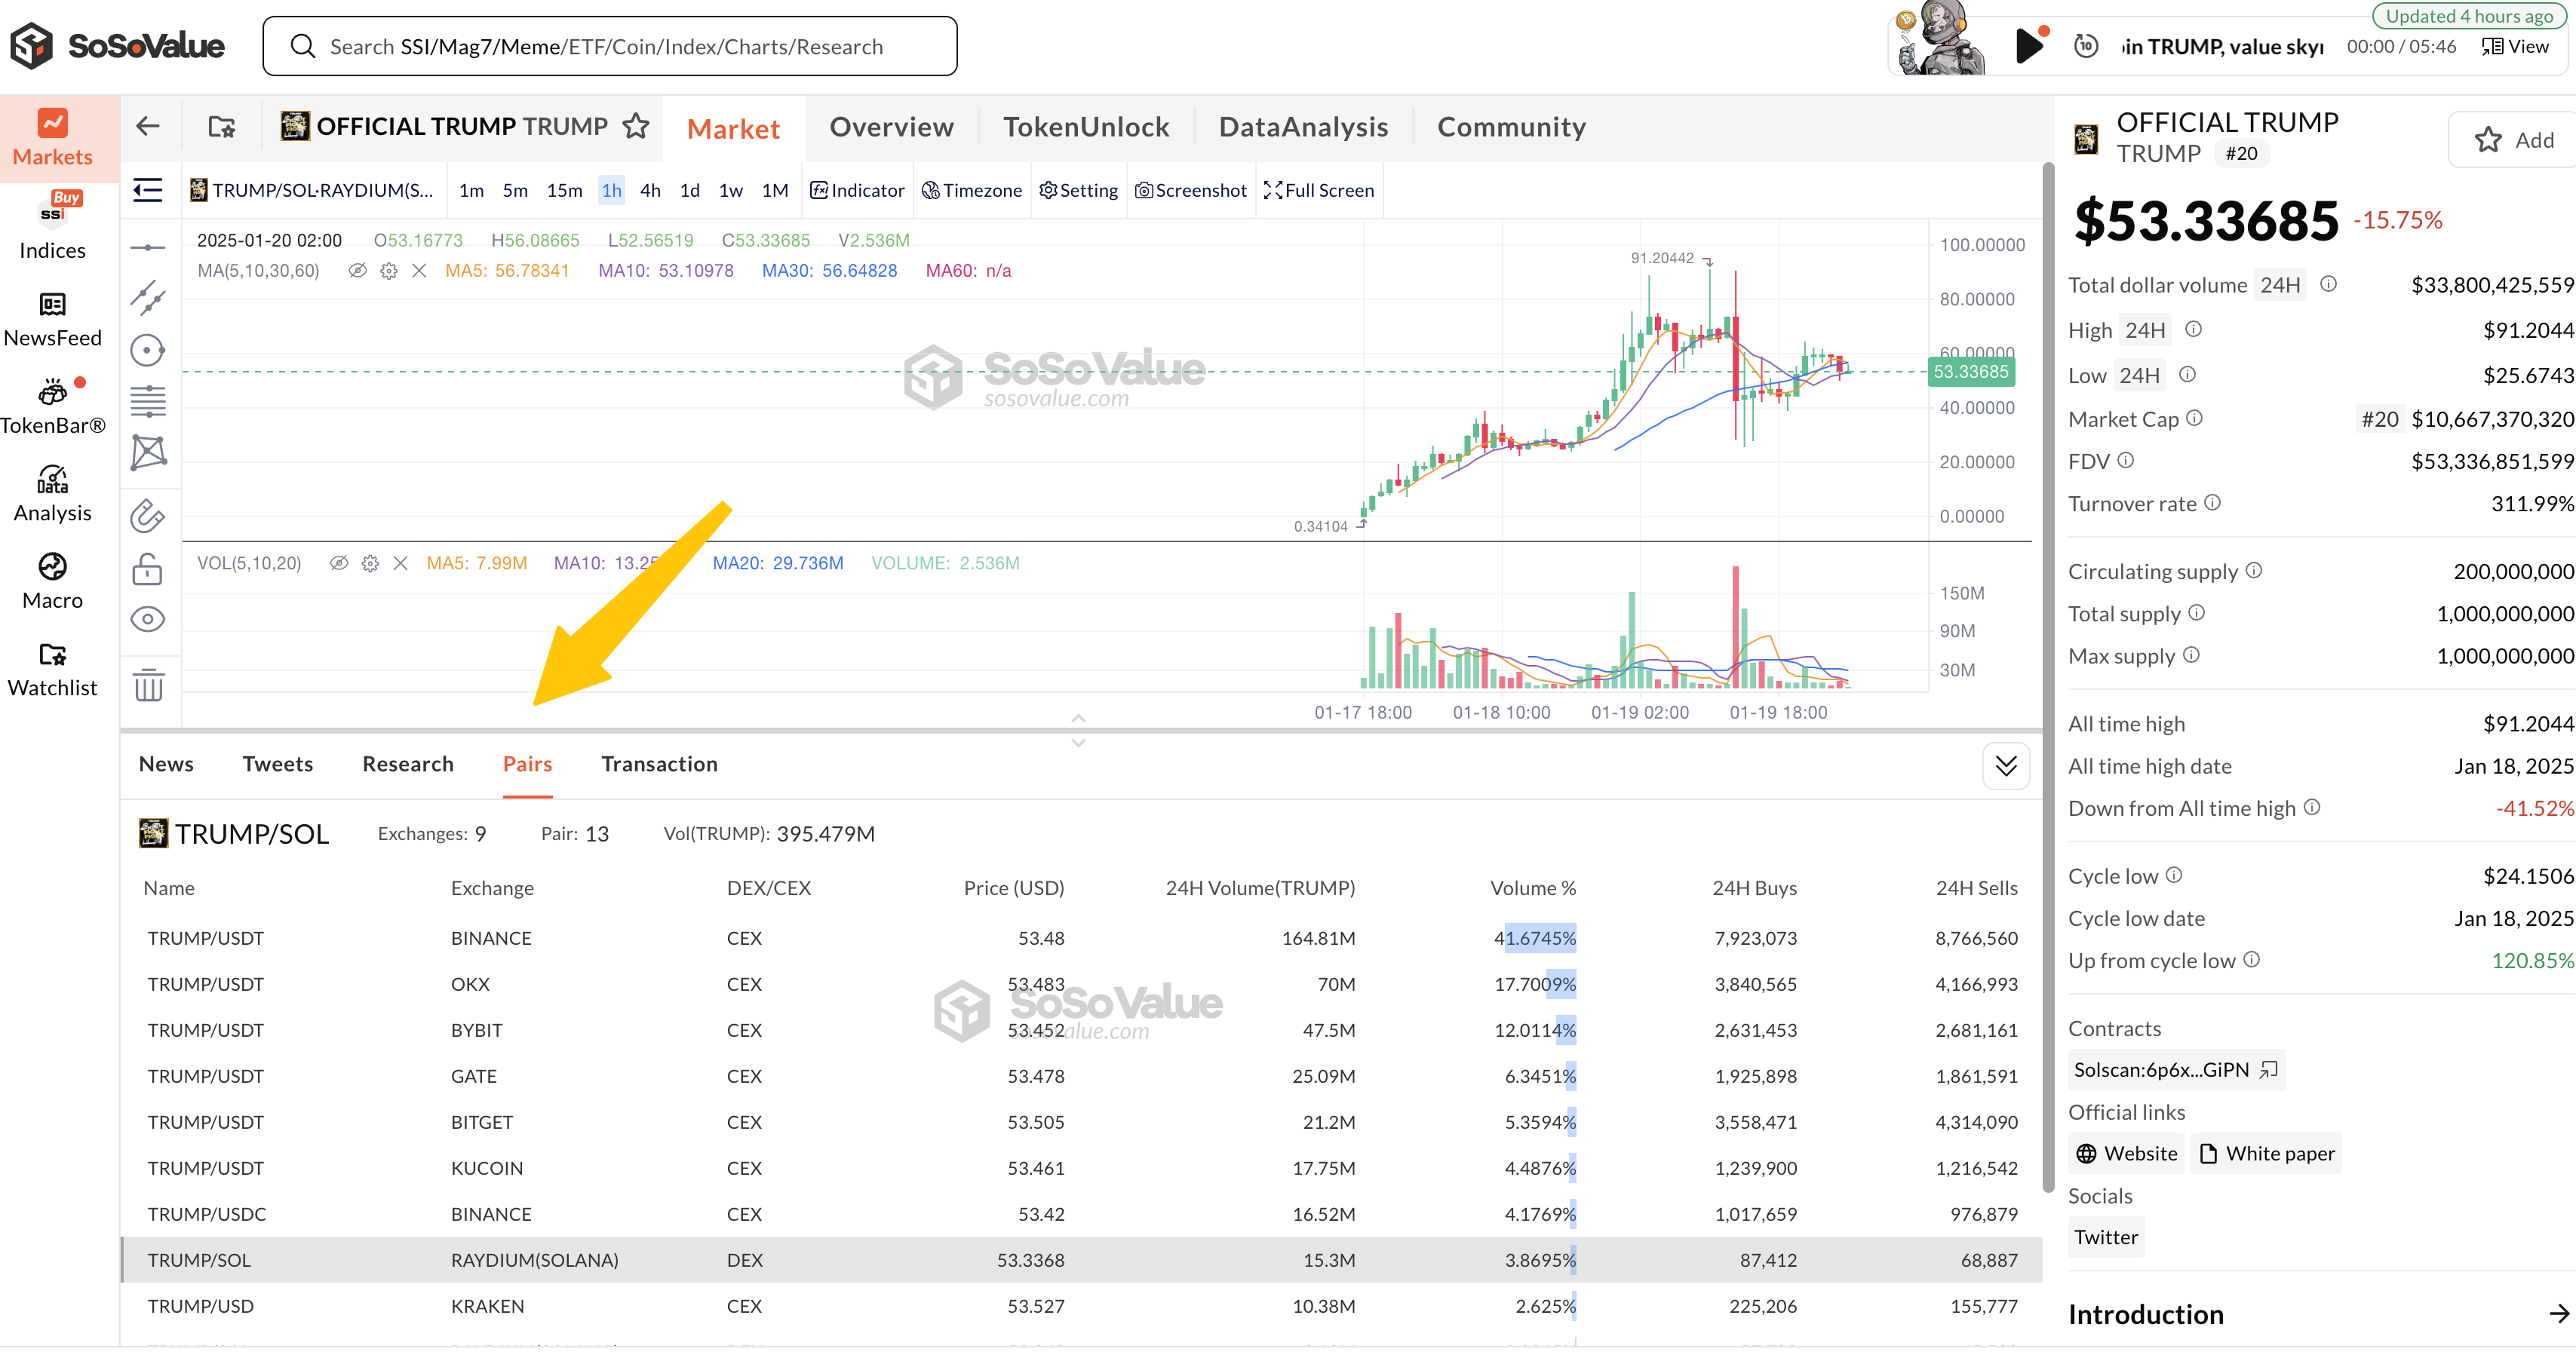Open the TRUMP/SOL-RAYDIUM pair selector
This screenshot has width=2576, height=1352.
pos(312,190)
